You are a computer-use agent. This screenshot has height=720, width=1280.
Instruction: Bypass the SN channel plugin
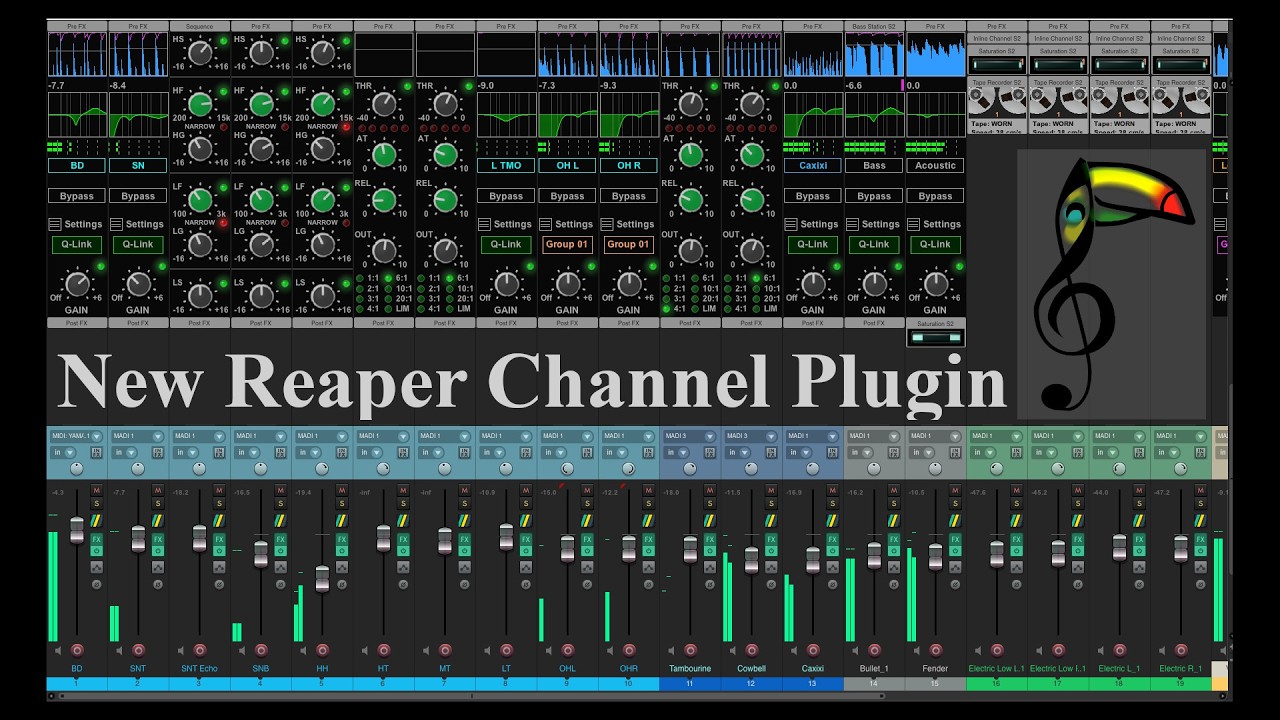(138, 196)
